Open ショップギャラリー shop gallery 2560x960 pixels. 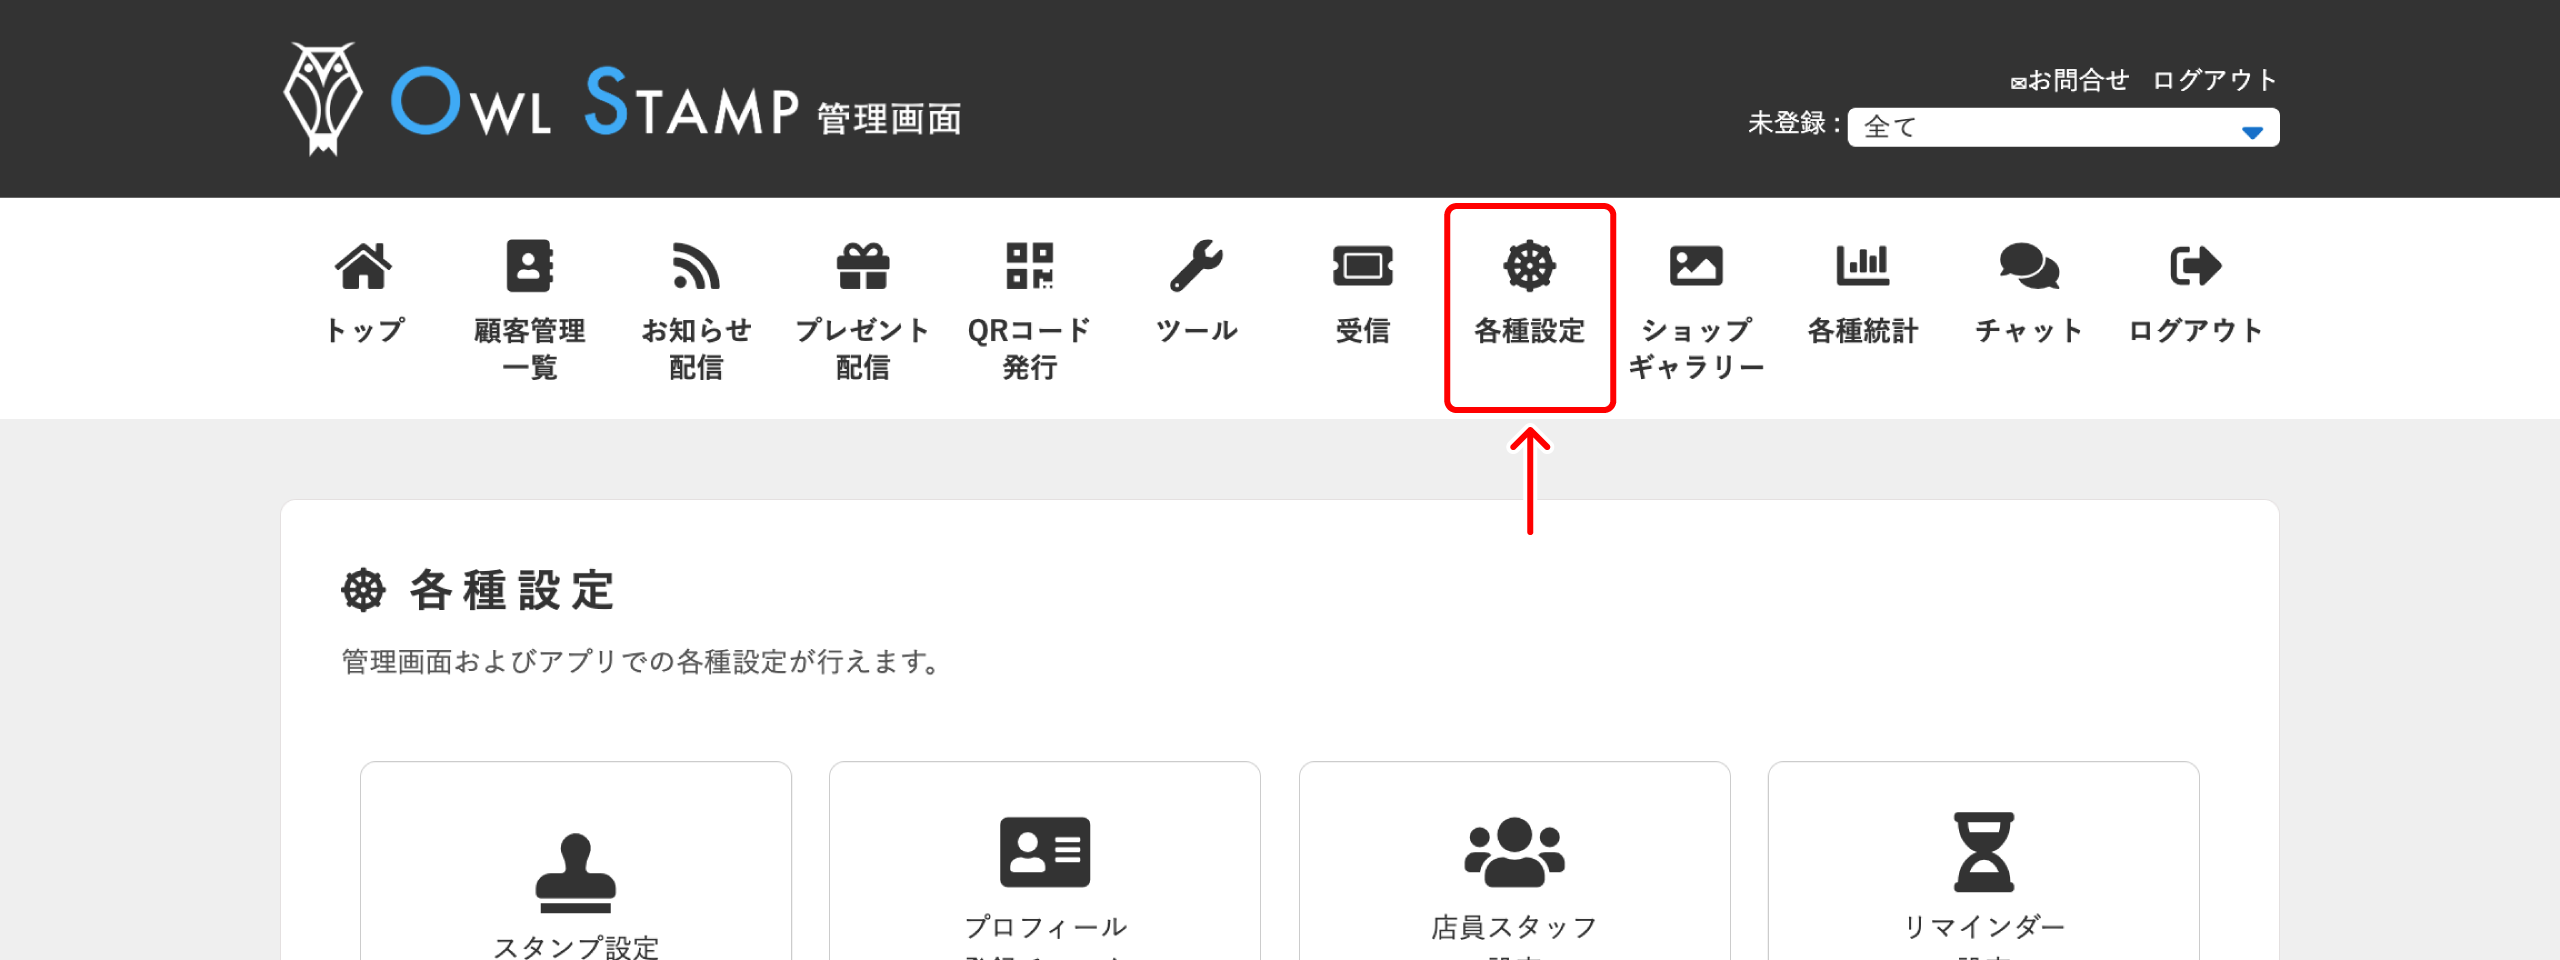tap(1697, 300)
